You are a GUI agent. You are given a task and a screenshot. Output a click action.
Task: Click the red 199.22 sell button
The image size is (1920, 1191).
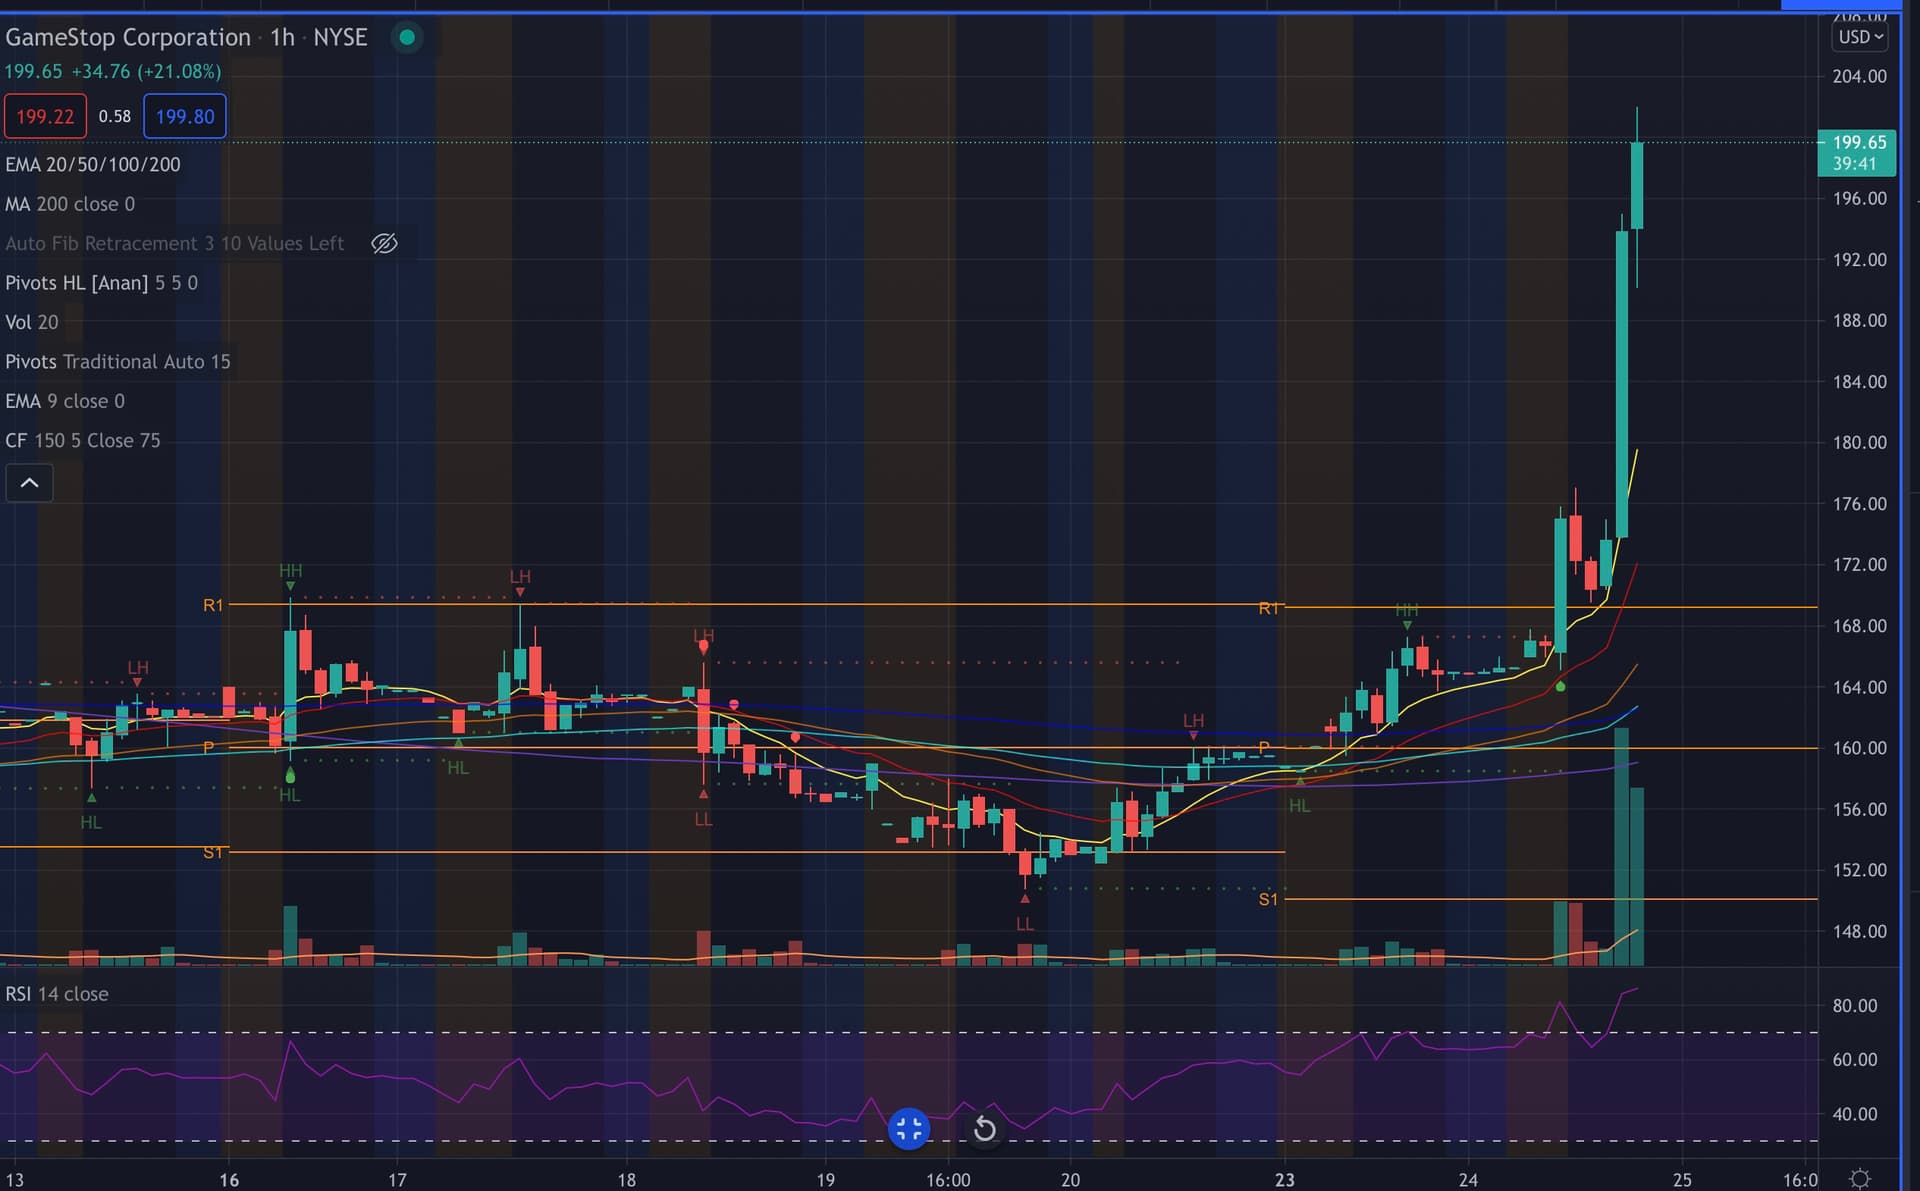click(x=45, y=116)
